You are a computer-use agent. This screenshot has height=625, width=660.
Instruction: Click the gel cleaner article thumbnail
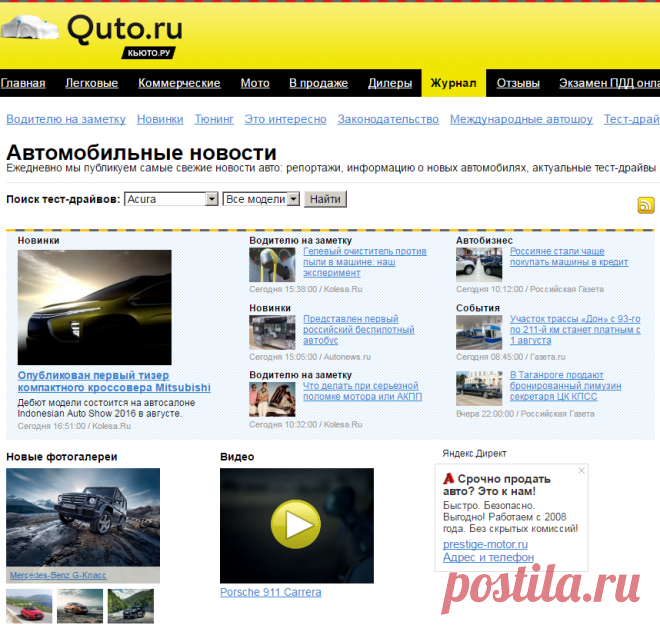point(272,265)
